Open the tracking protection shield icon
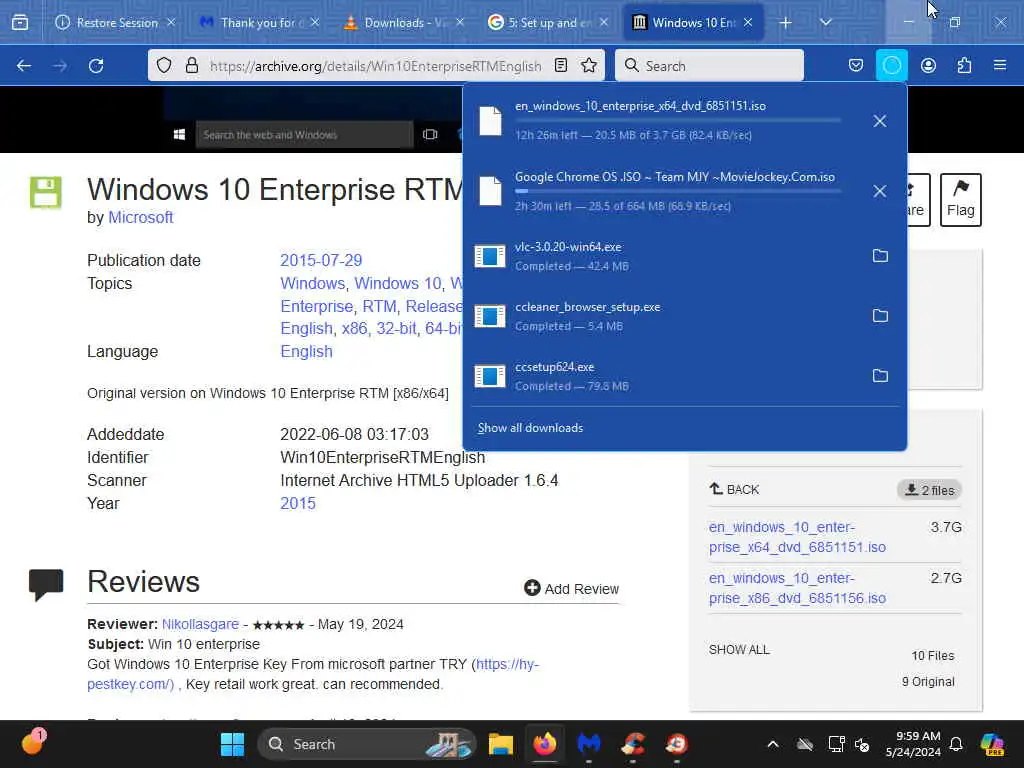Viewport: 1024px width, 768px height. click(x=164, y=66)
